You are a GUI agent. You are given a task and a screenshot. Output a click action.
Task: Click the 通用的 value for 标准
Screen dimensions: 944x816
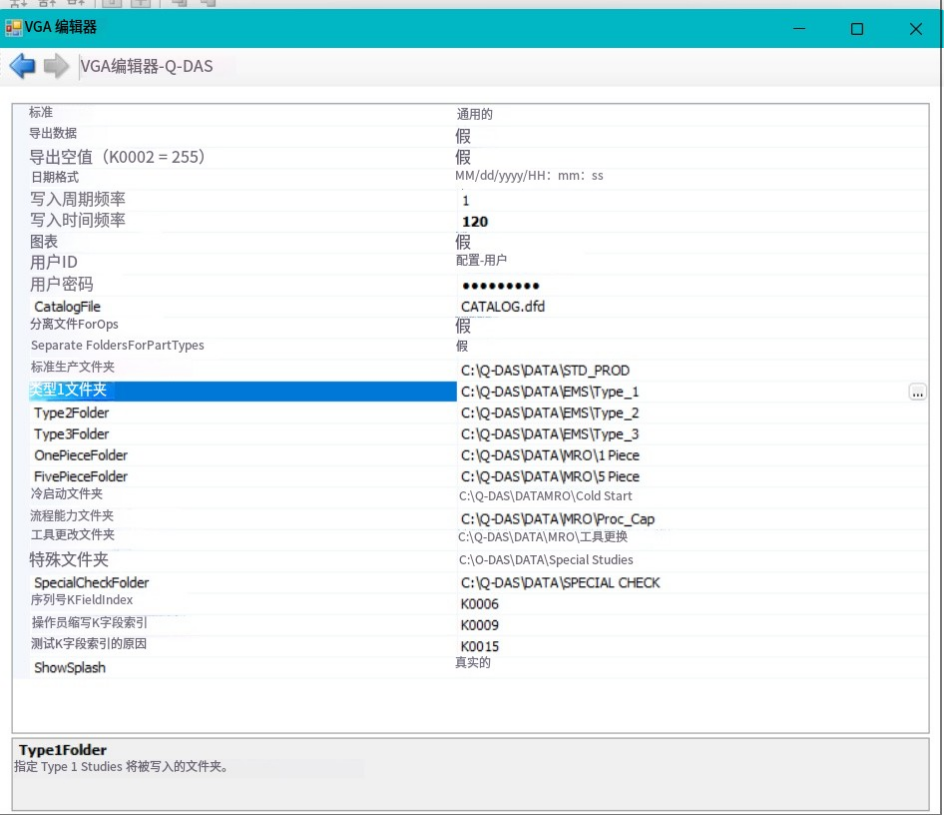tap(474, 114)
